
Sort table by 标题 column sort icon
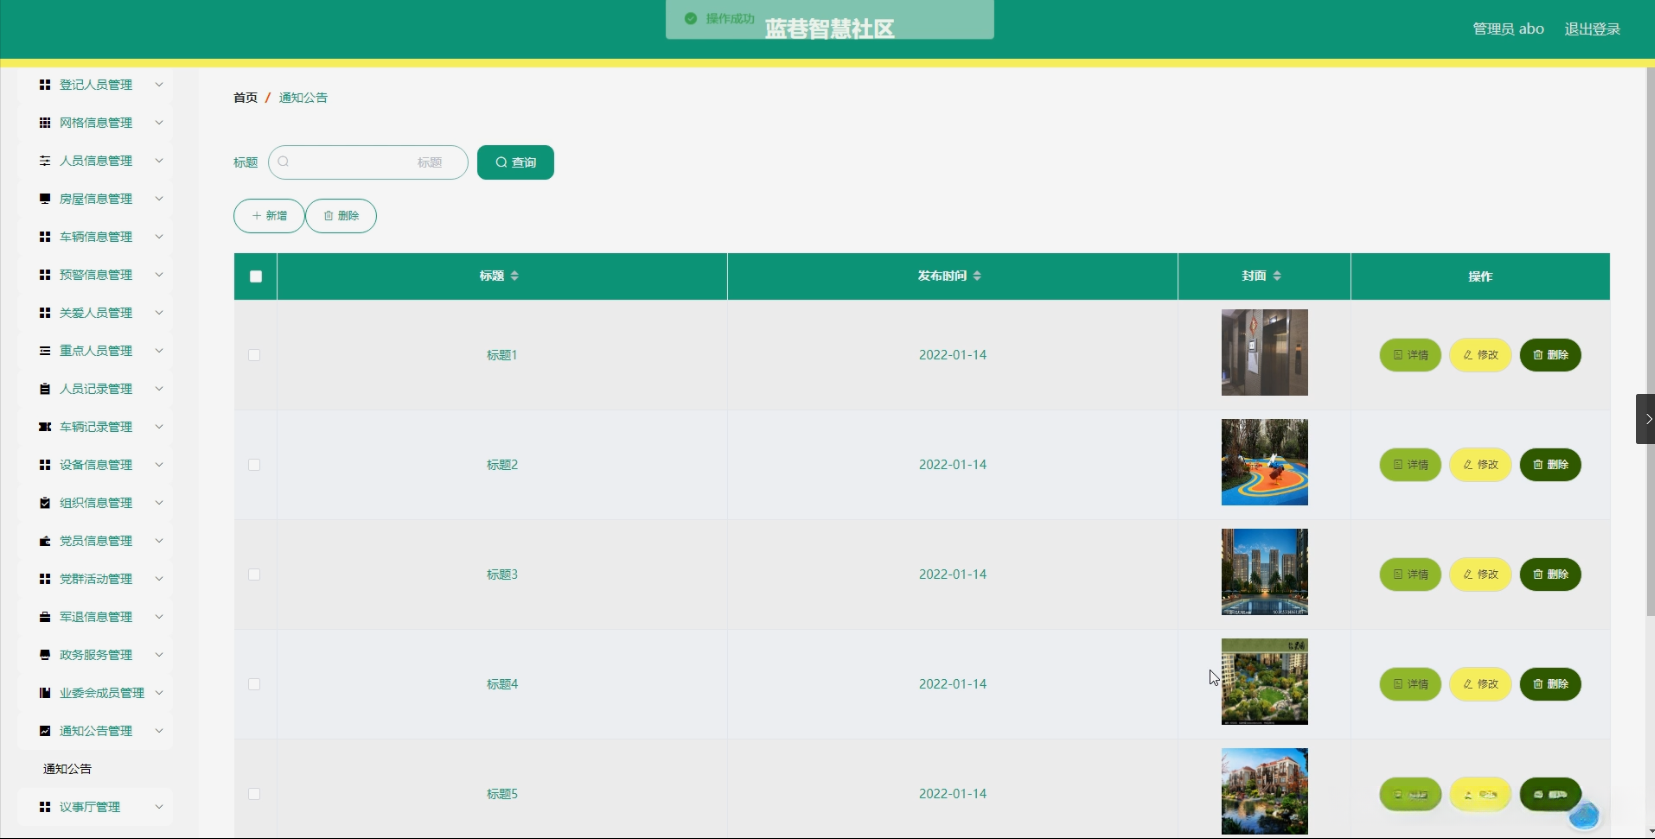tap(515, 276)
